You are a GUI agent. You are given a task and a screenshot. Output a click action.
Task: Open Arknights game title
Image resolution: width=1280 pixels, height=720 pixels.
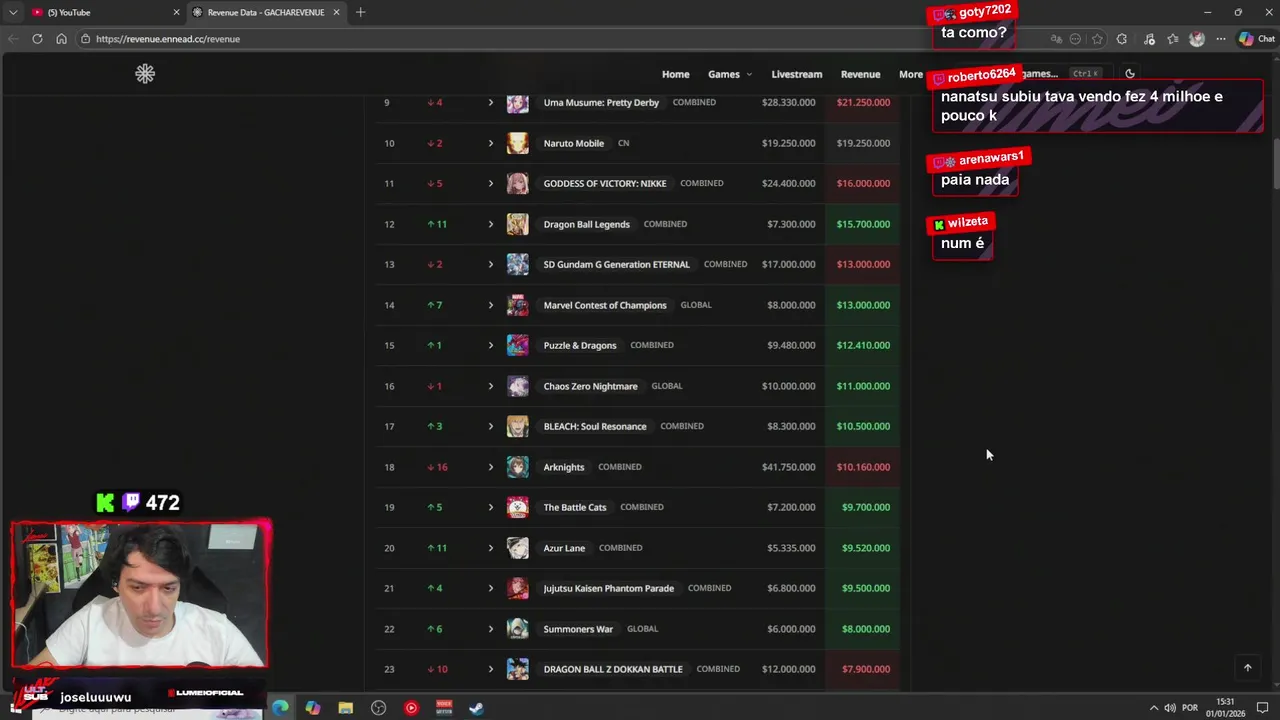coord(564,467)
